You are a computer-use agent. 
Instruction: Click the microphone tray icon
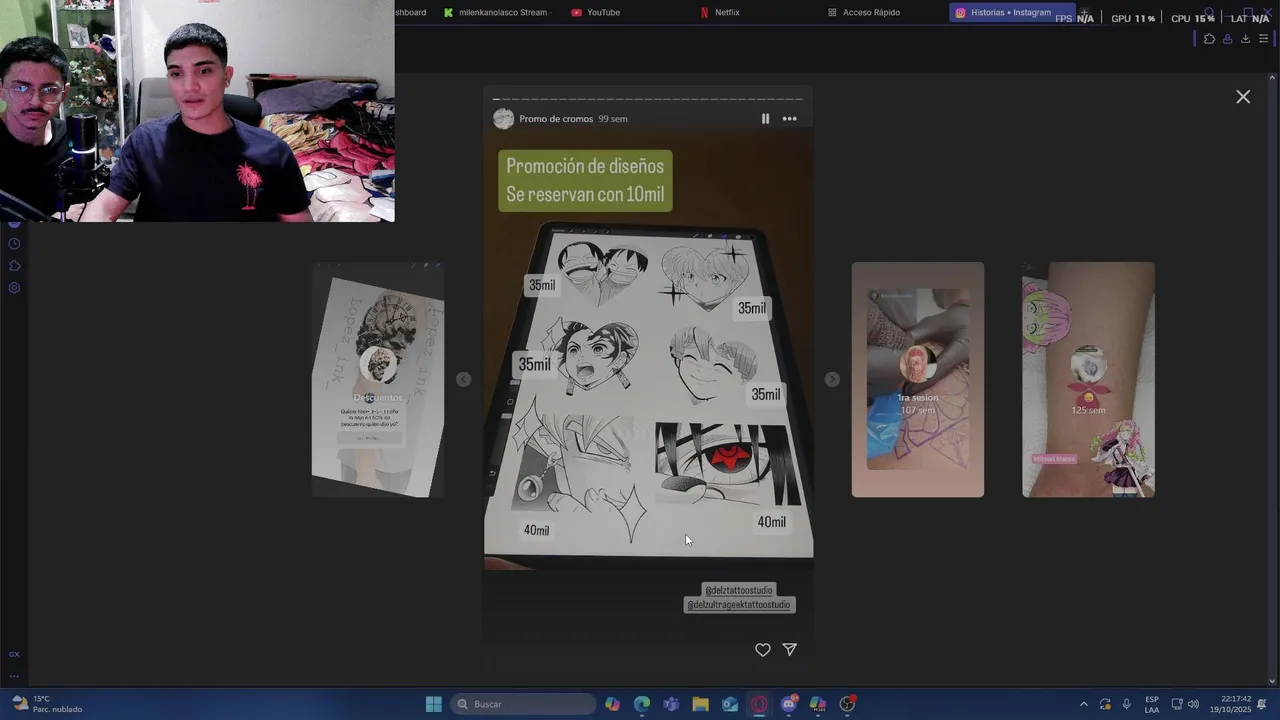point(1126,704)
